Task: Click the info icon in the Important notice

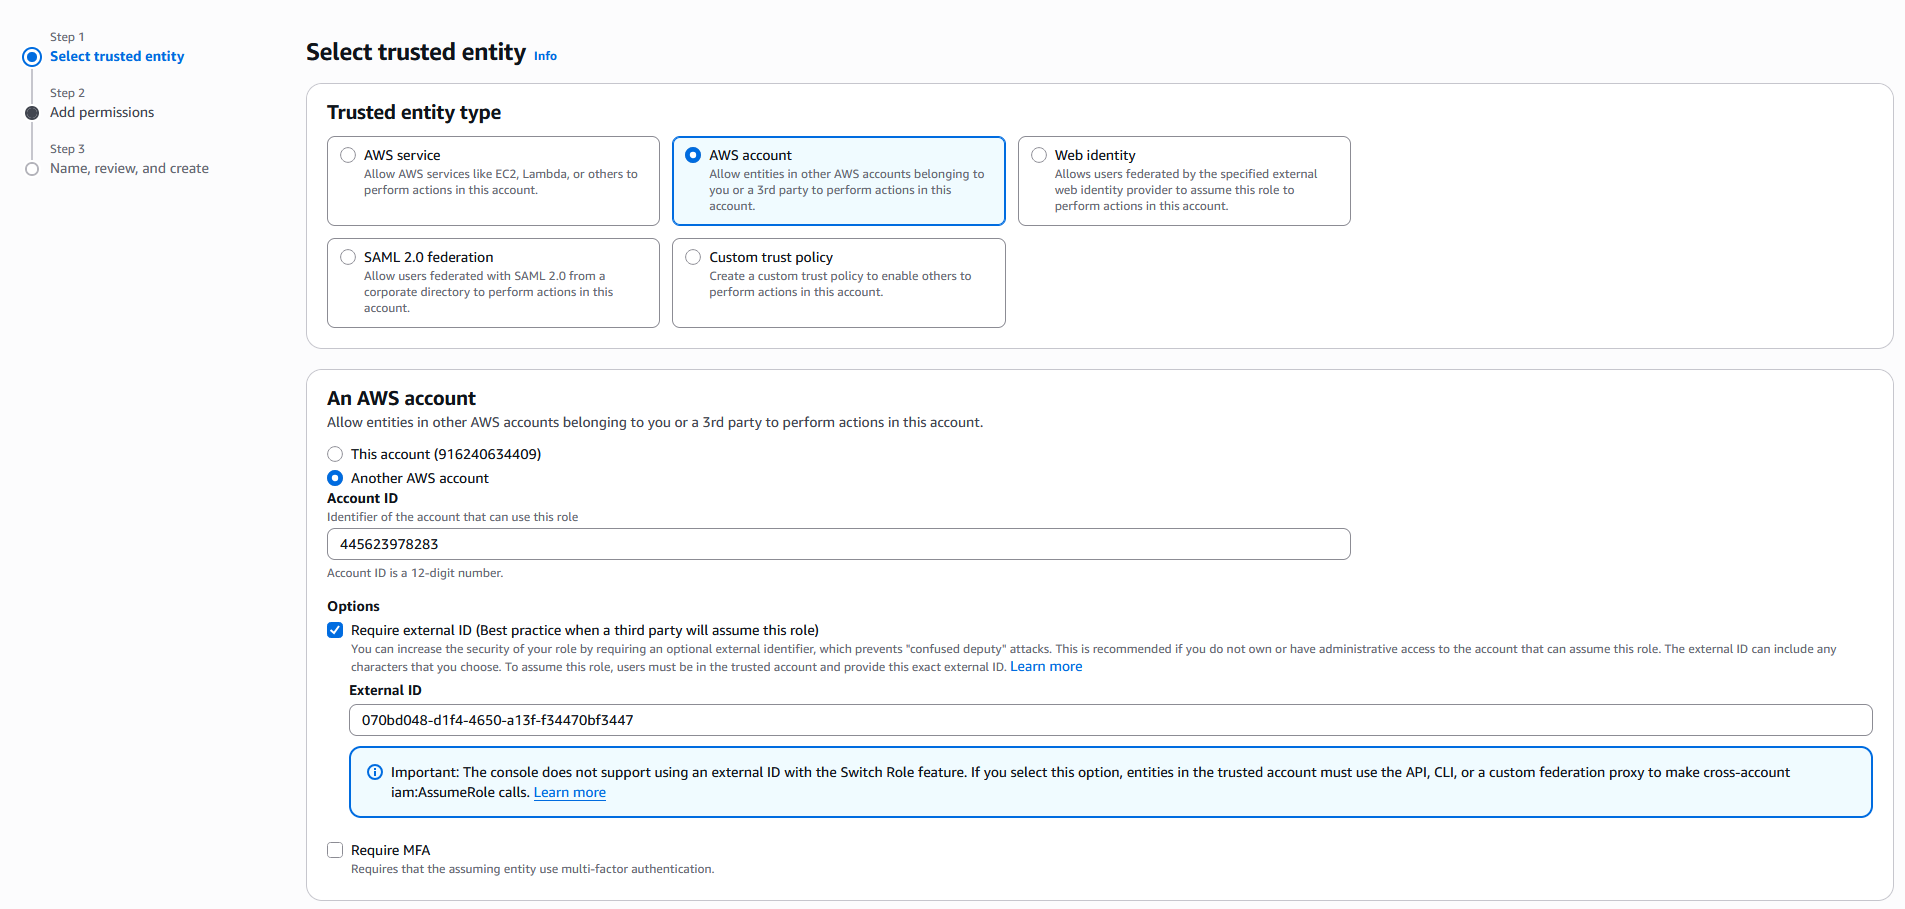Action: [x=375, y=772]
